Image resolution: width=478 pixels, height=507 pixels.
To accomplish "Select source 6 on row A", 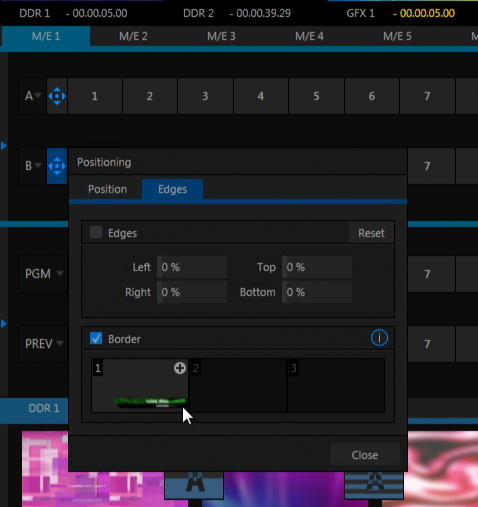I will pyautogui.click(x=372, y=96).
